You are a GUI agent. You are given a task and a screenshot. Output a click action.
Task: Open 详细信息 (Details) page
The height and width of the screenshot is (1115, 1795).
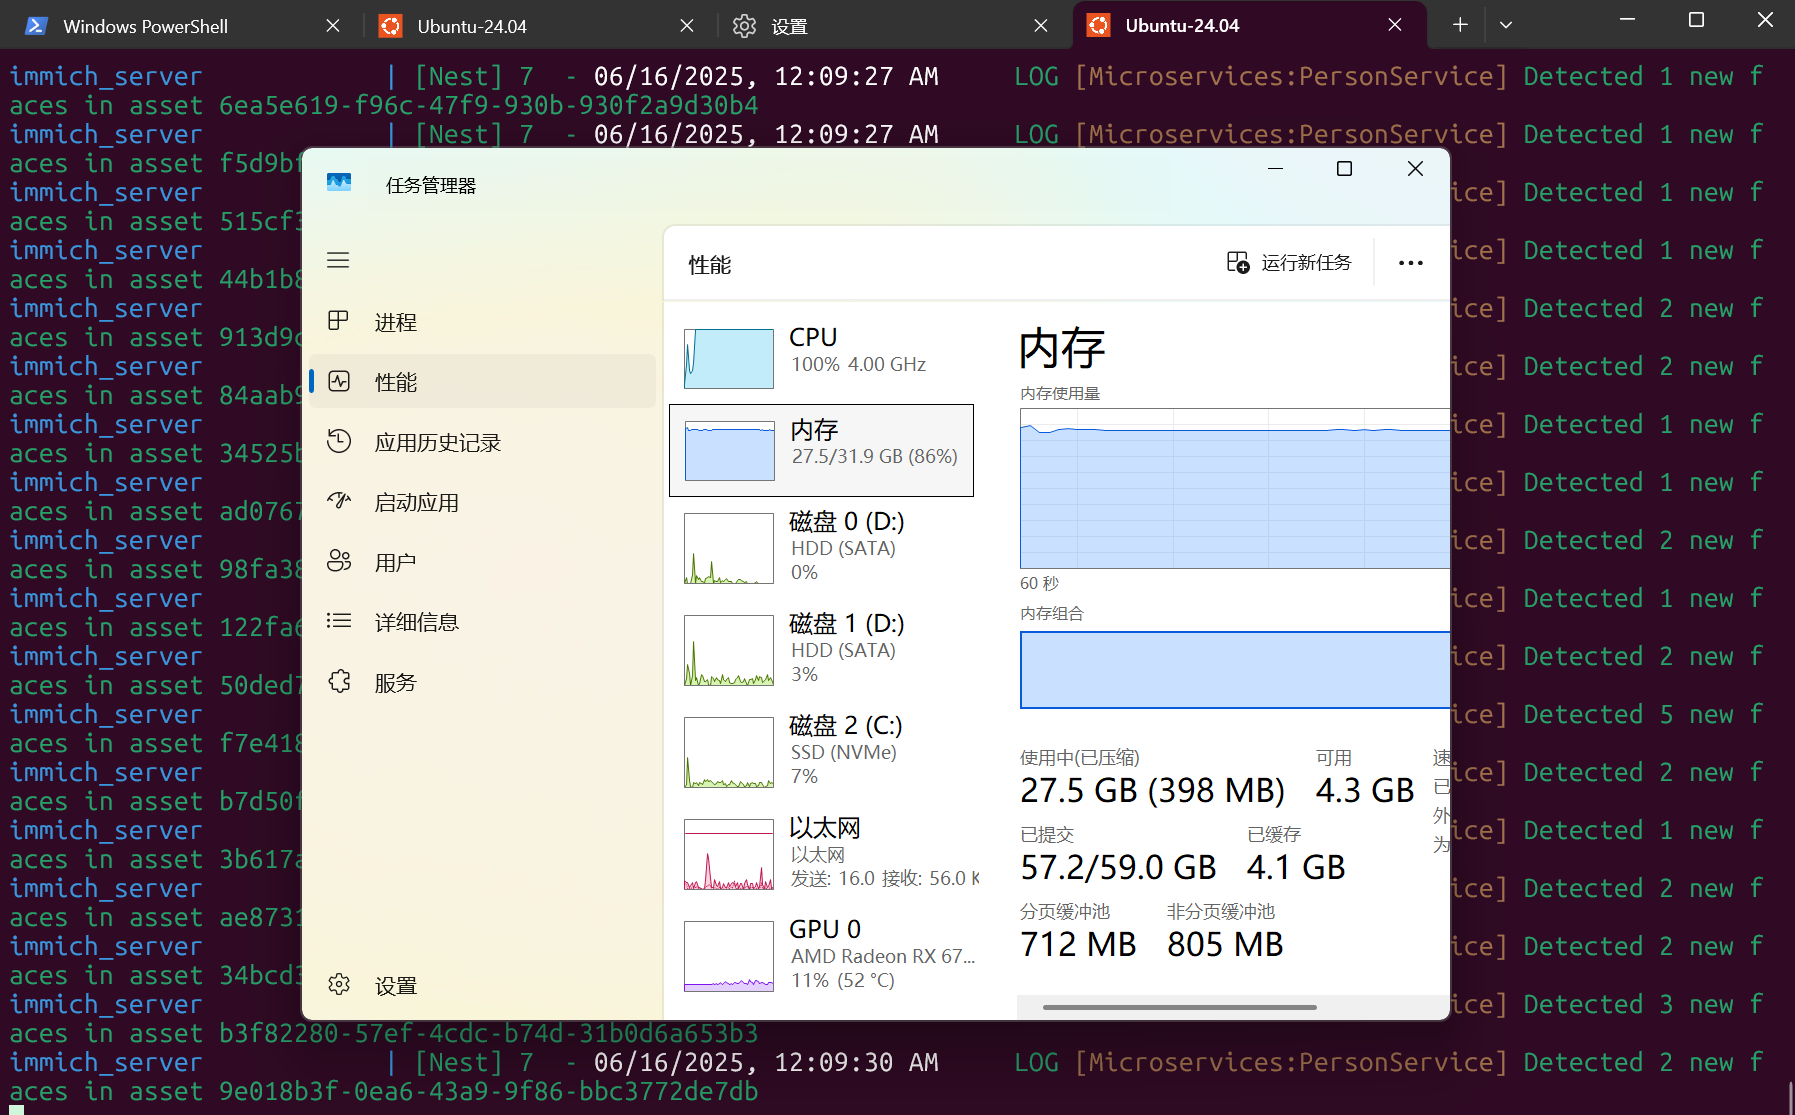[x=482, y=622]
